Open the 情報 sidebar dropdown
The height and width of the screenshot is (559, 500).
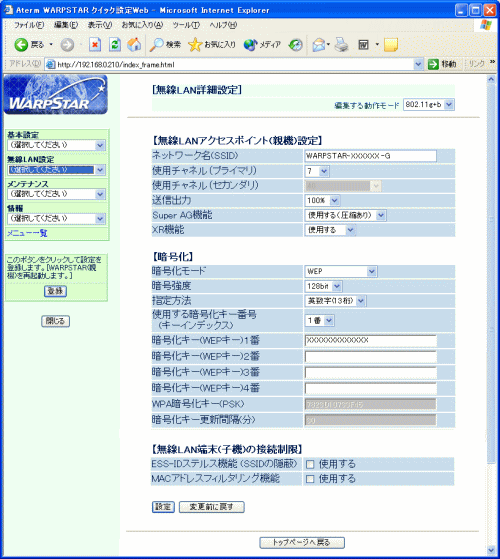(x=57, y=218)
